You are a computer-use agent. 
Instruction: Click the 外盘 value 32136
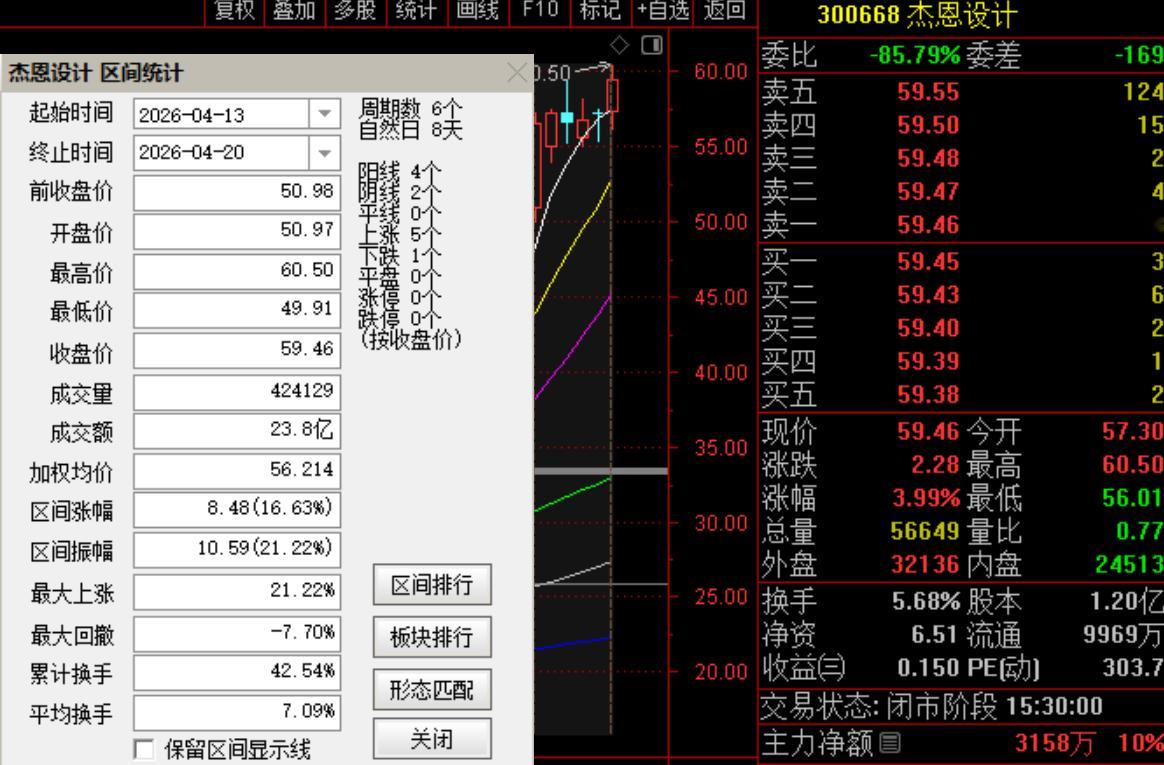pyautogui.click(x=925, y=565)
